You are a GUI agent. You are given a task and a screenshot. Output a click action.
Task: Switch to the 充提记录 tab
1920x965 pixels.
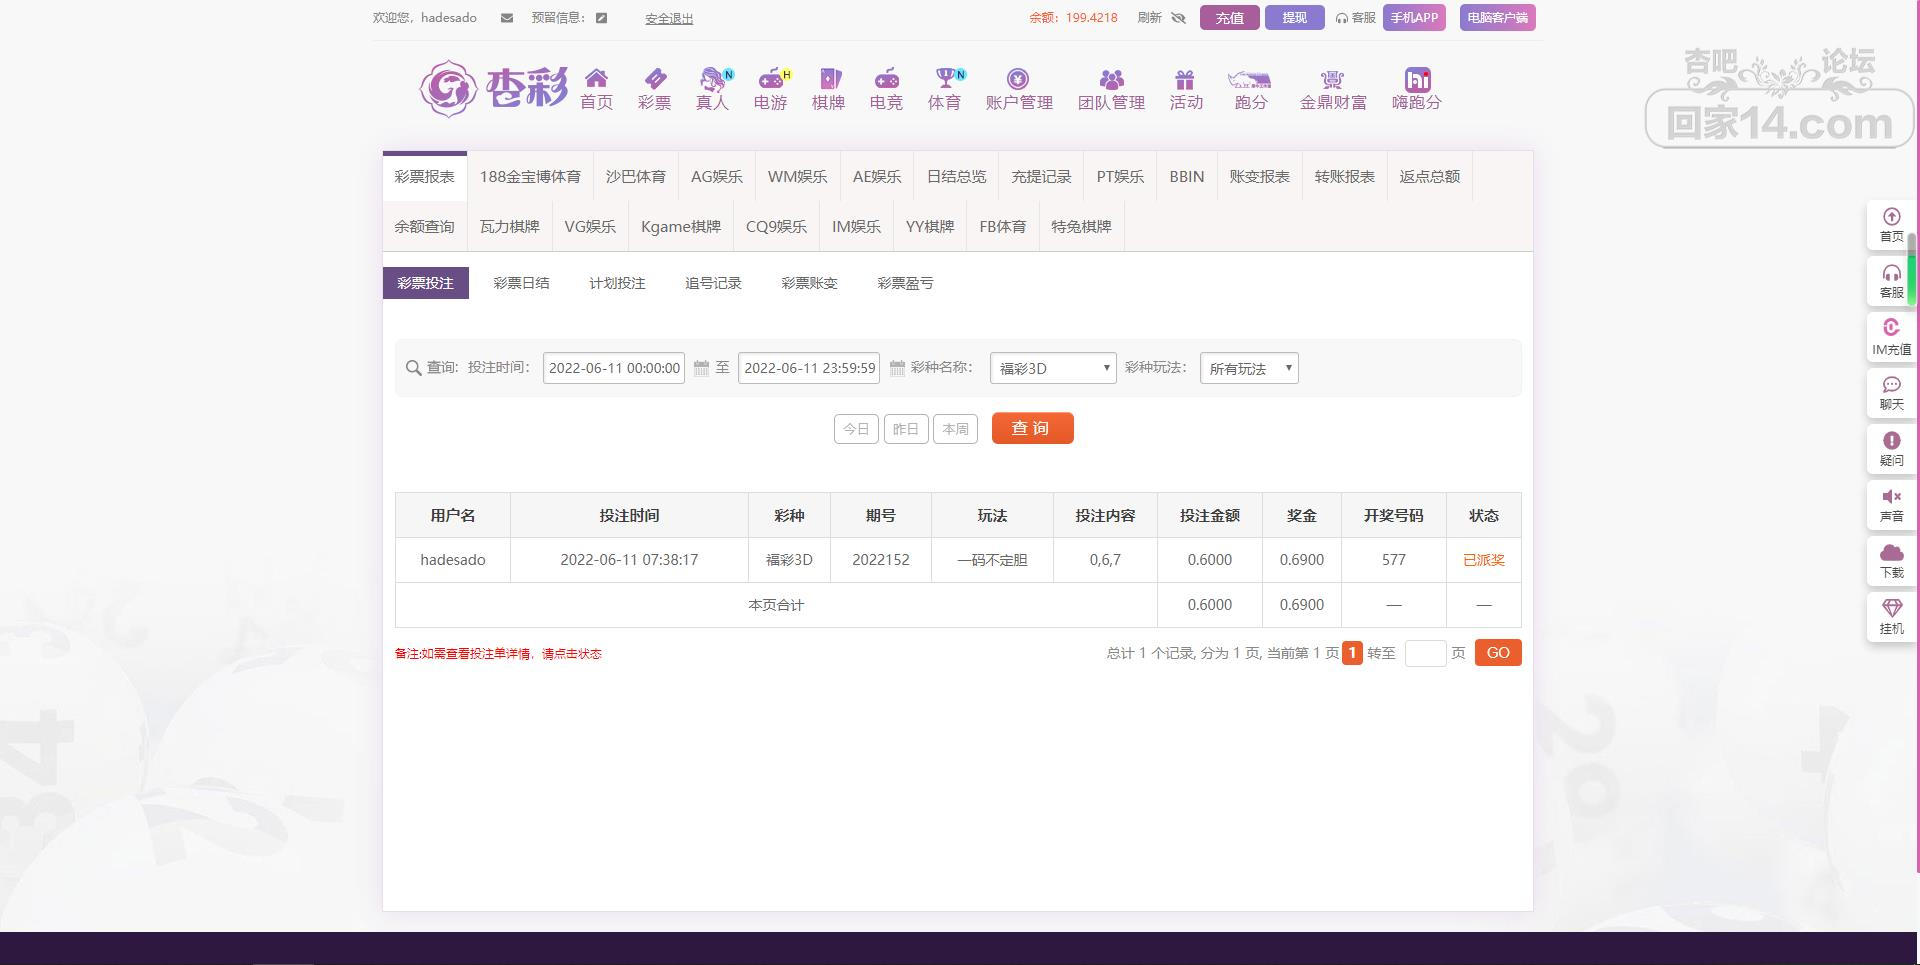coord(1041,177)
